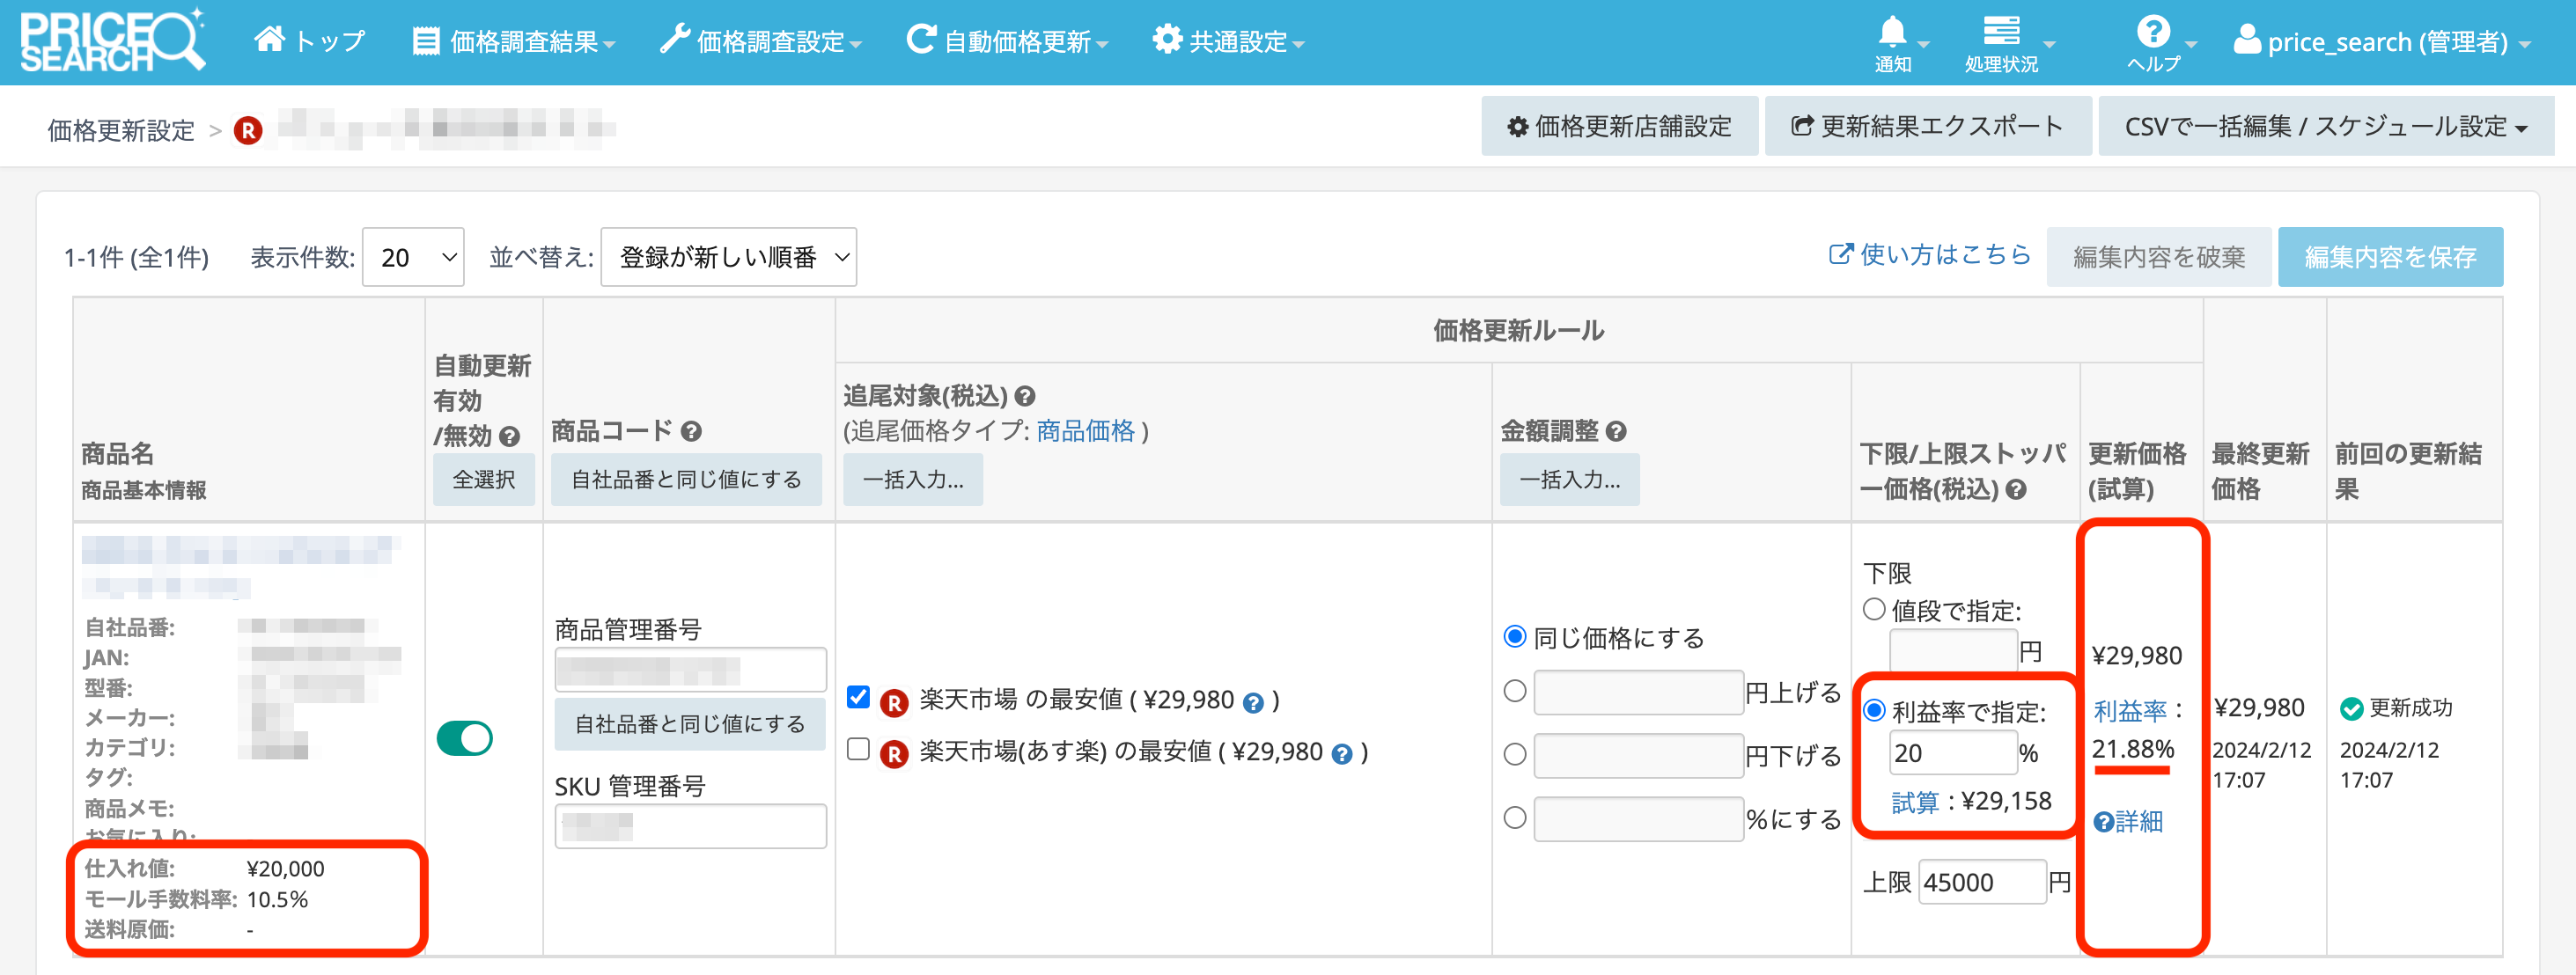The image size is (2576, 975).
Task: Click help icon beside 金額調整 header
Action: pos(1616,431)
